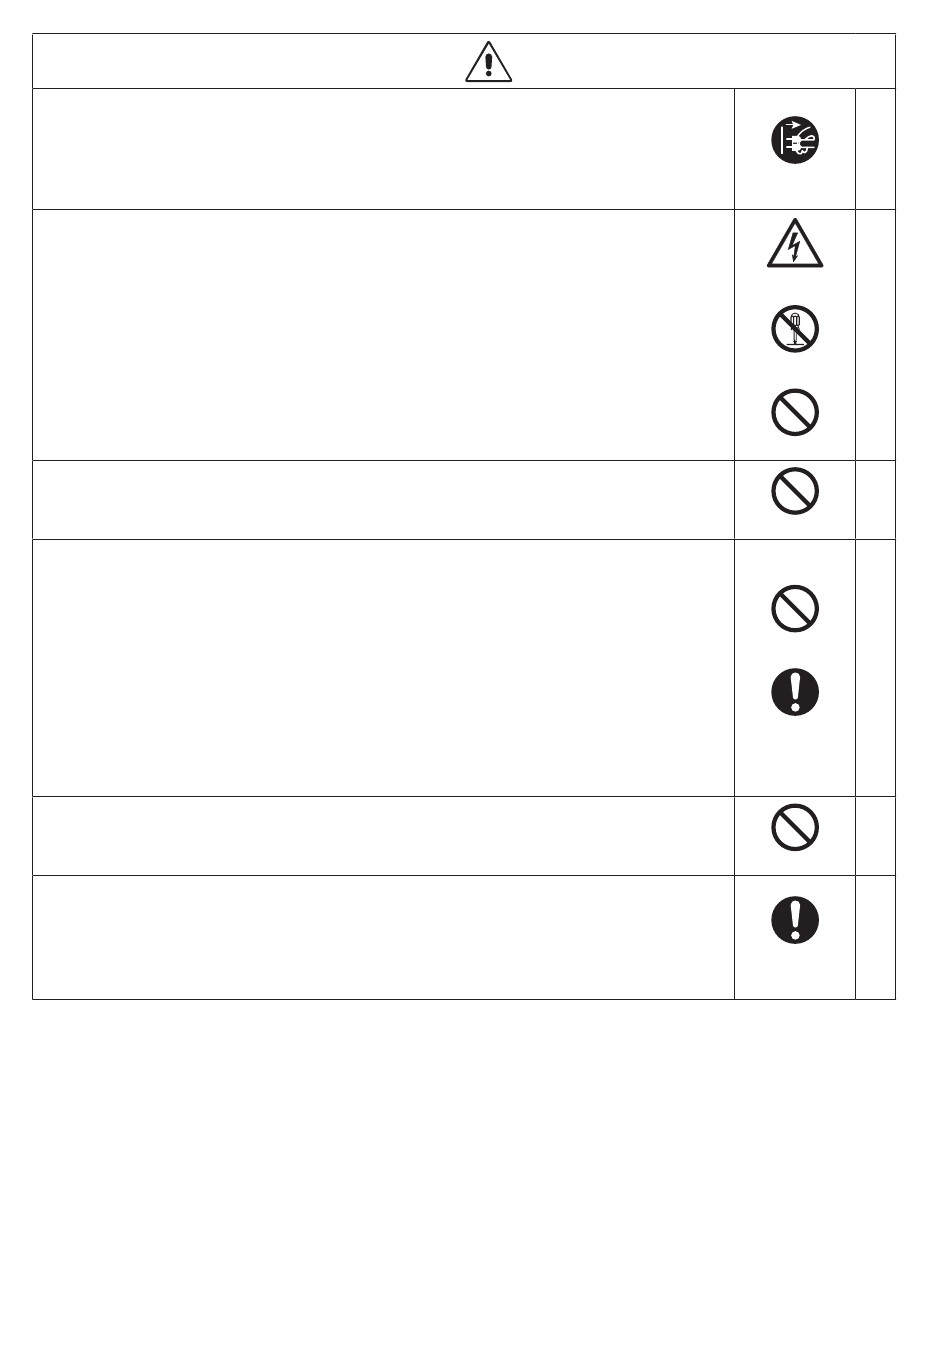Click the empty text cell beside the electric shock triangle
950x1364 pixels.
coord(383,335)
